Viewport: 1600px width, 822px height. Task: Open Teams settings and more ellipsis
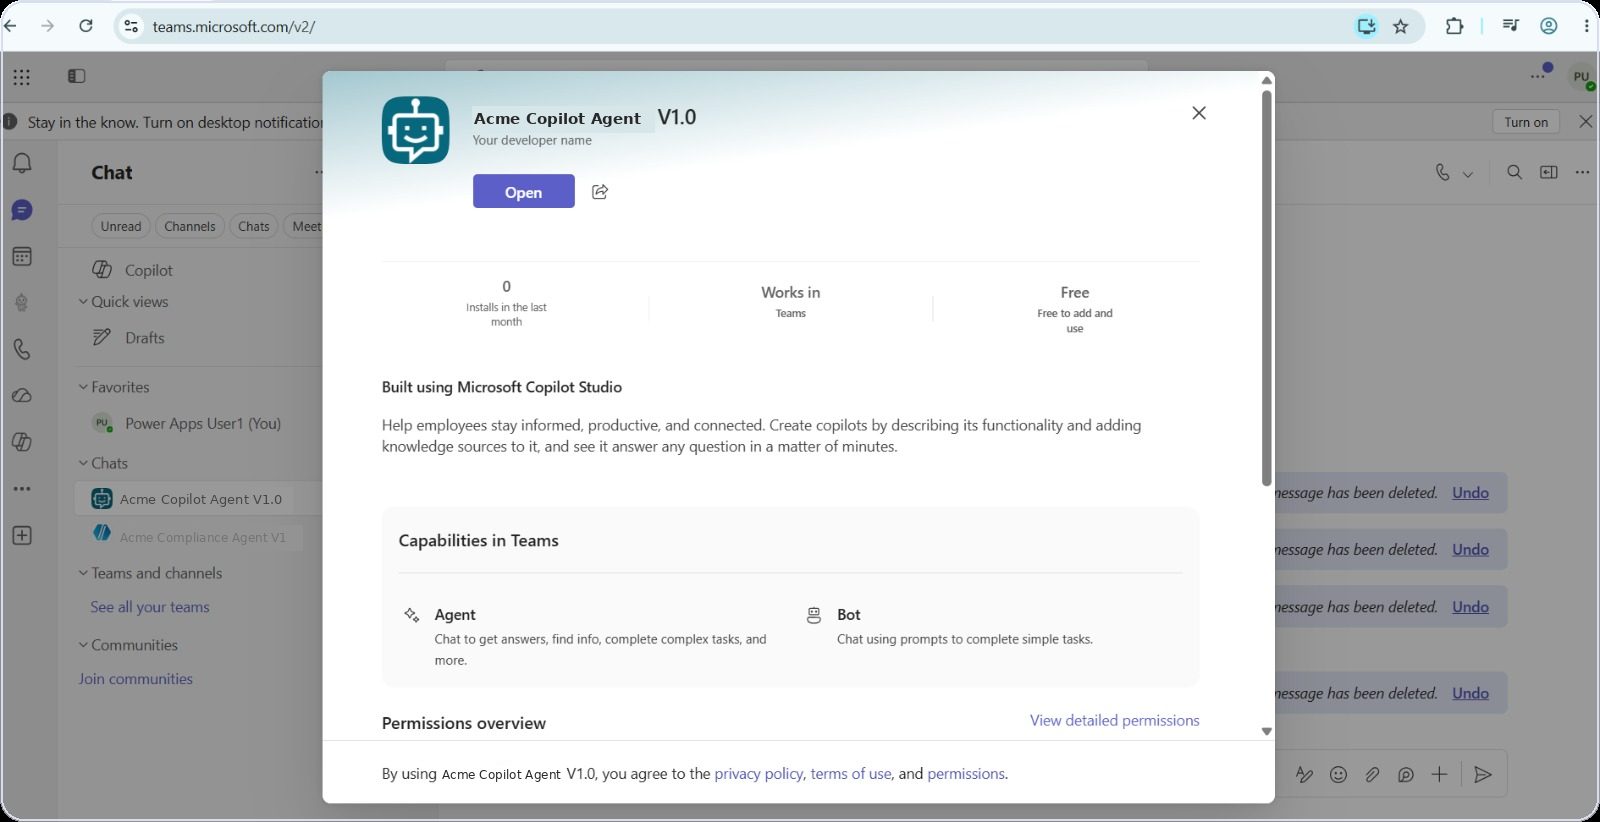[1538, 76]
